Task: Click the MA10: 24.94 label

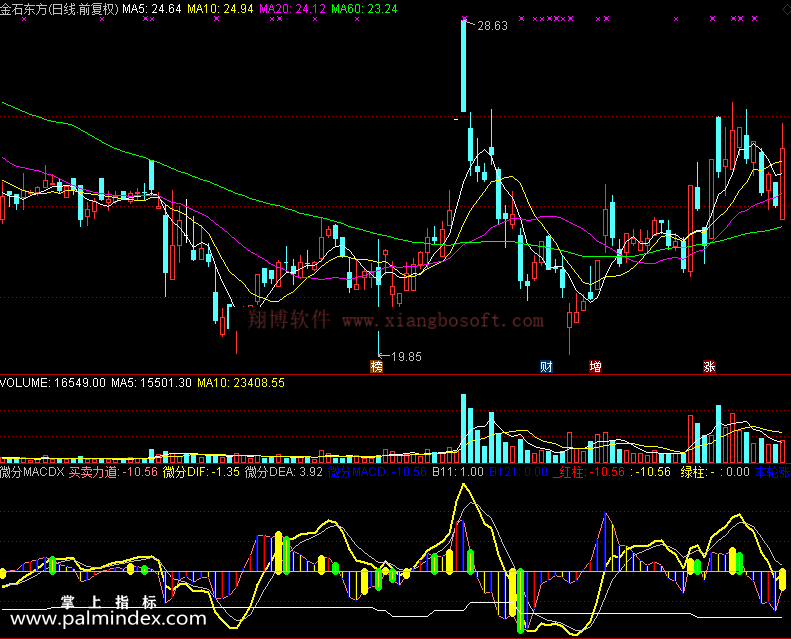Action: [220, 9]
